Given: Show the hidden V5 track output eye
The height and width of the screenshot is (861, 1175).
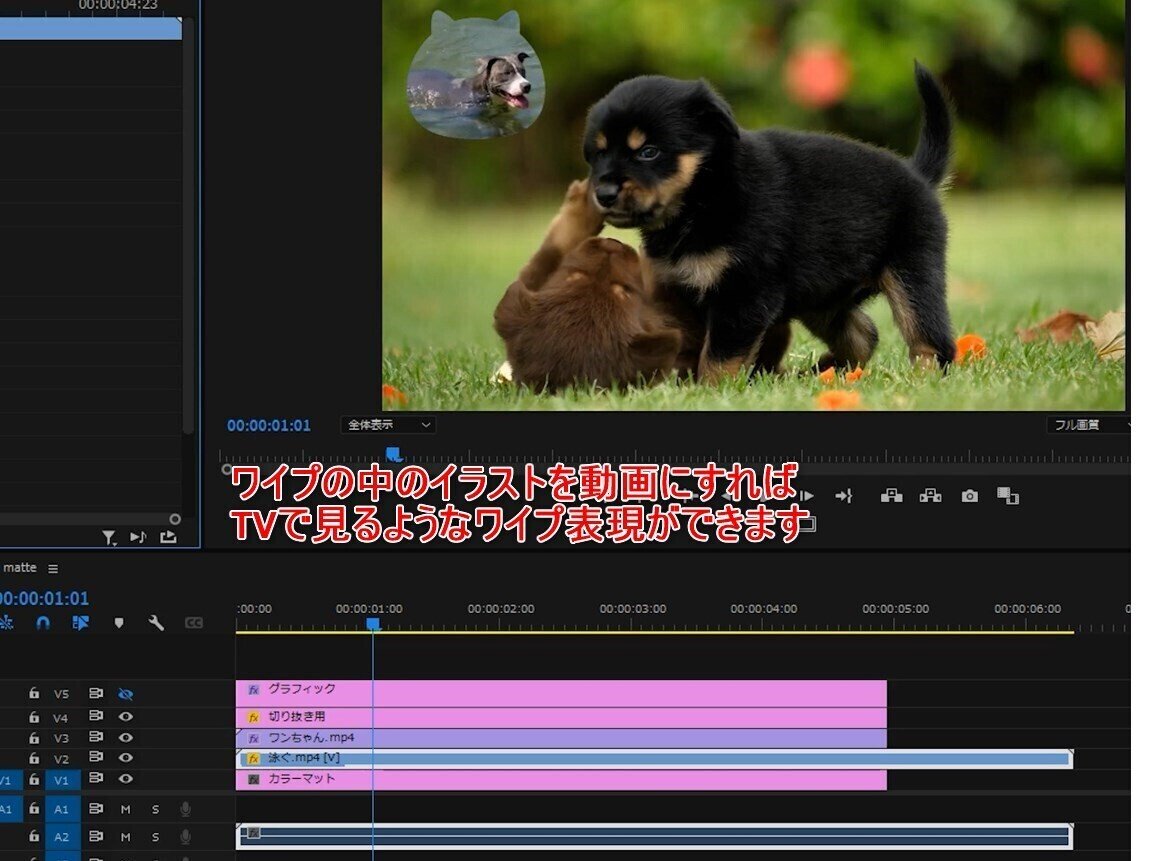Looking at the screenshot, I should 125,694.
